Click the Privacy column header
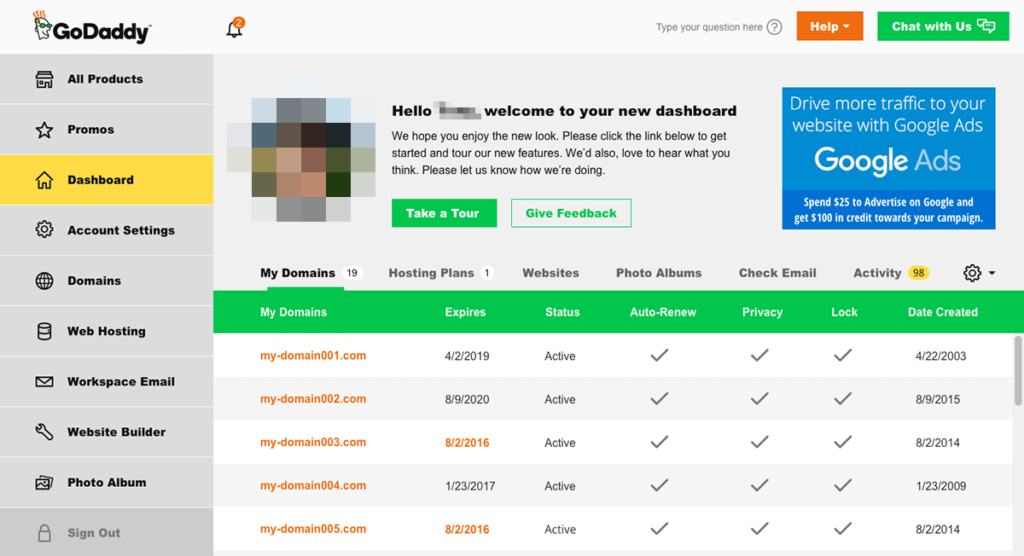 pos(762,312)
